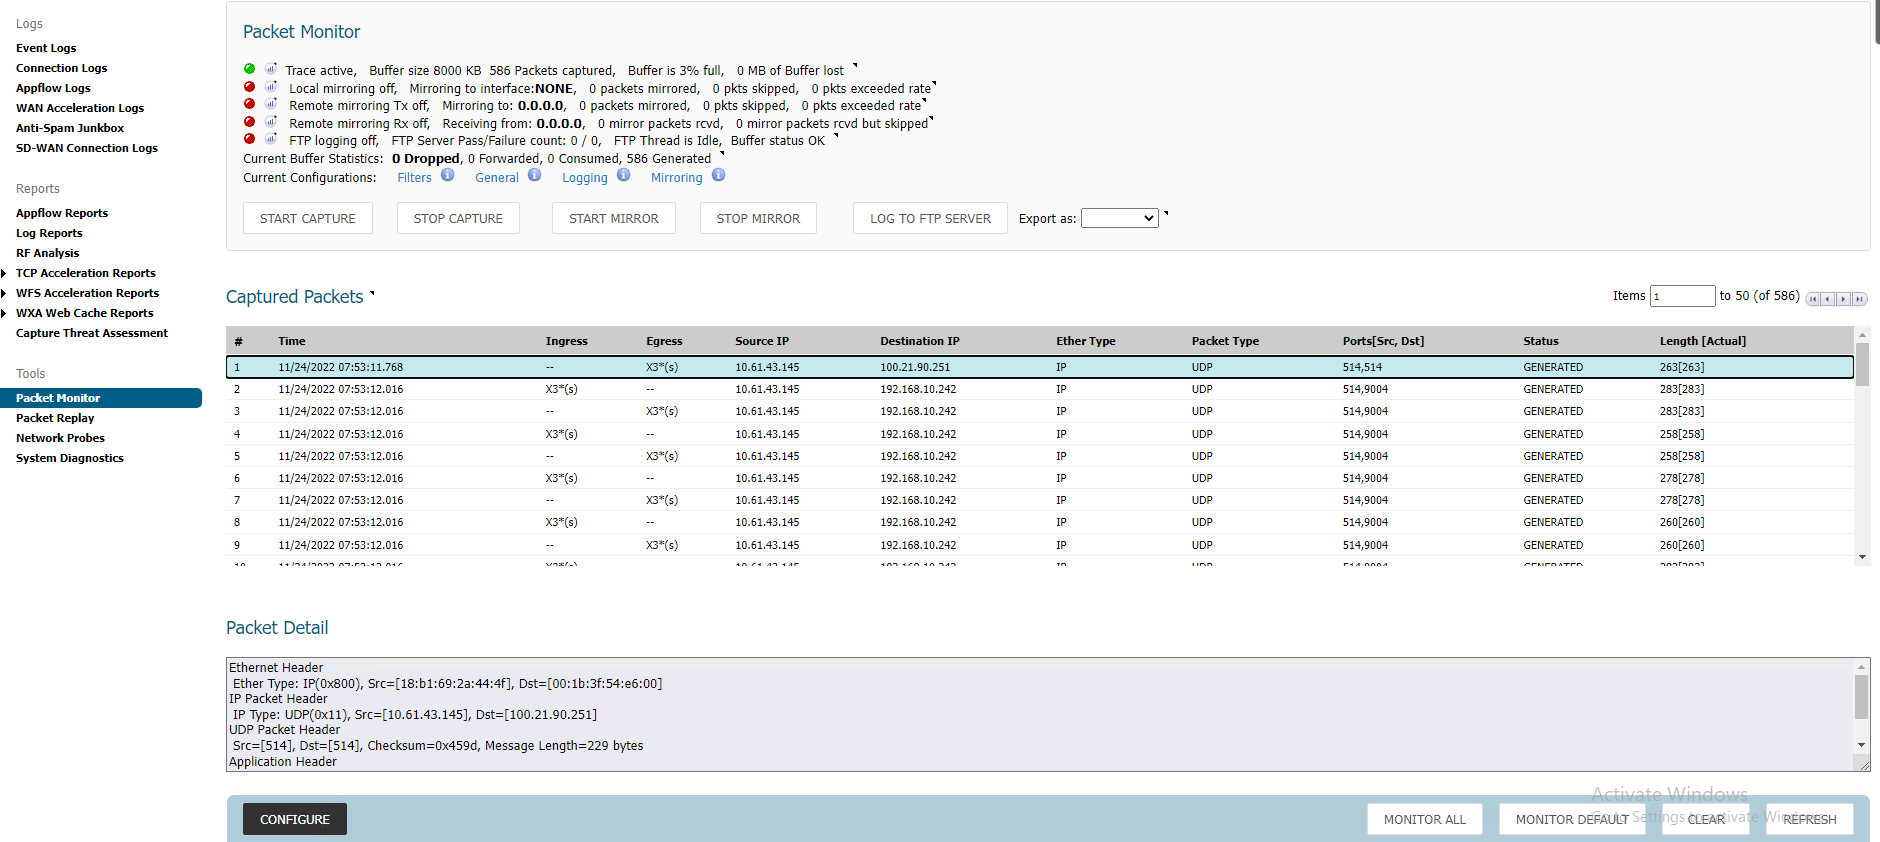
Task: Click the chart icon beside FTP logging off
Action: (271, 139)
